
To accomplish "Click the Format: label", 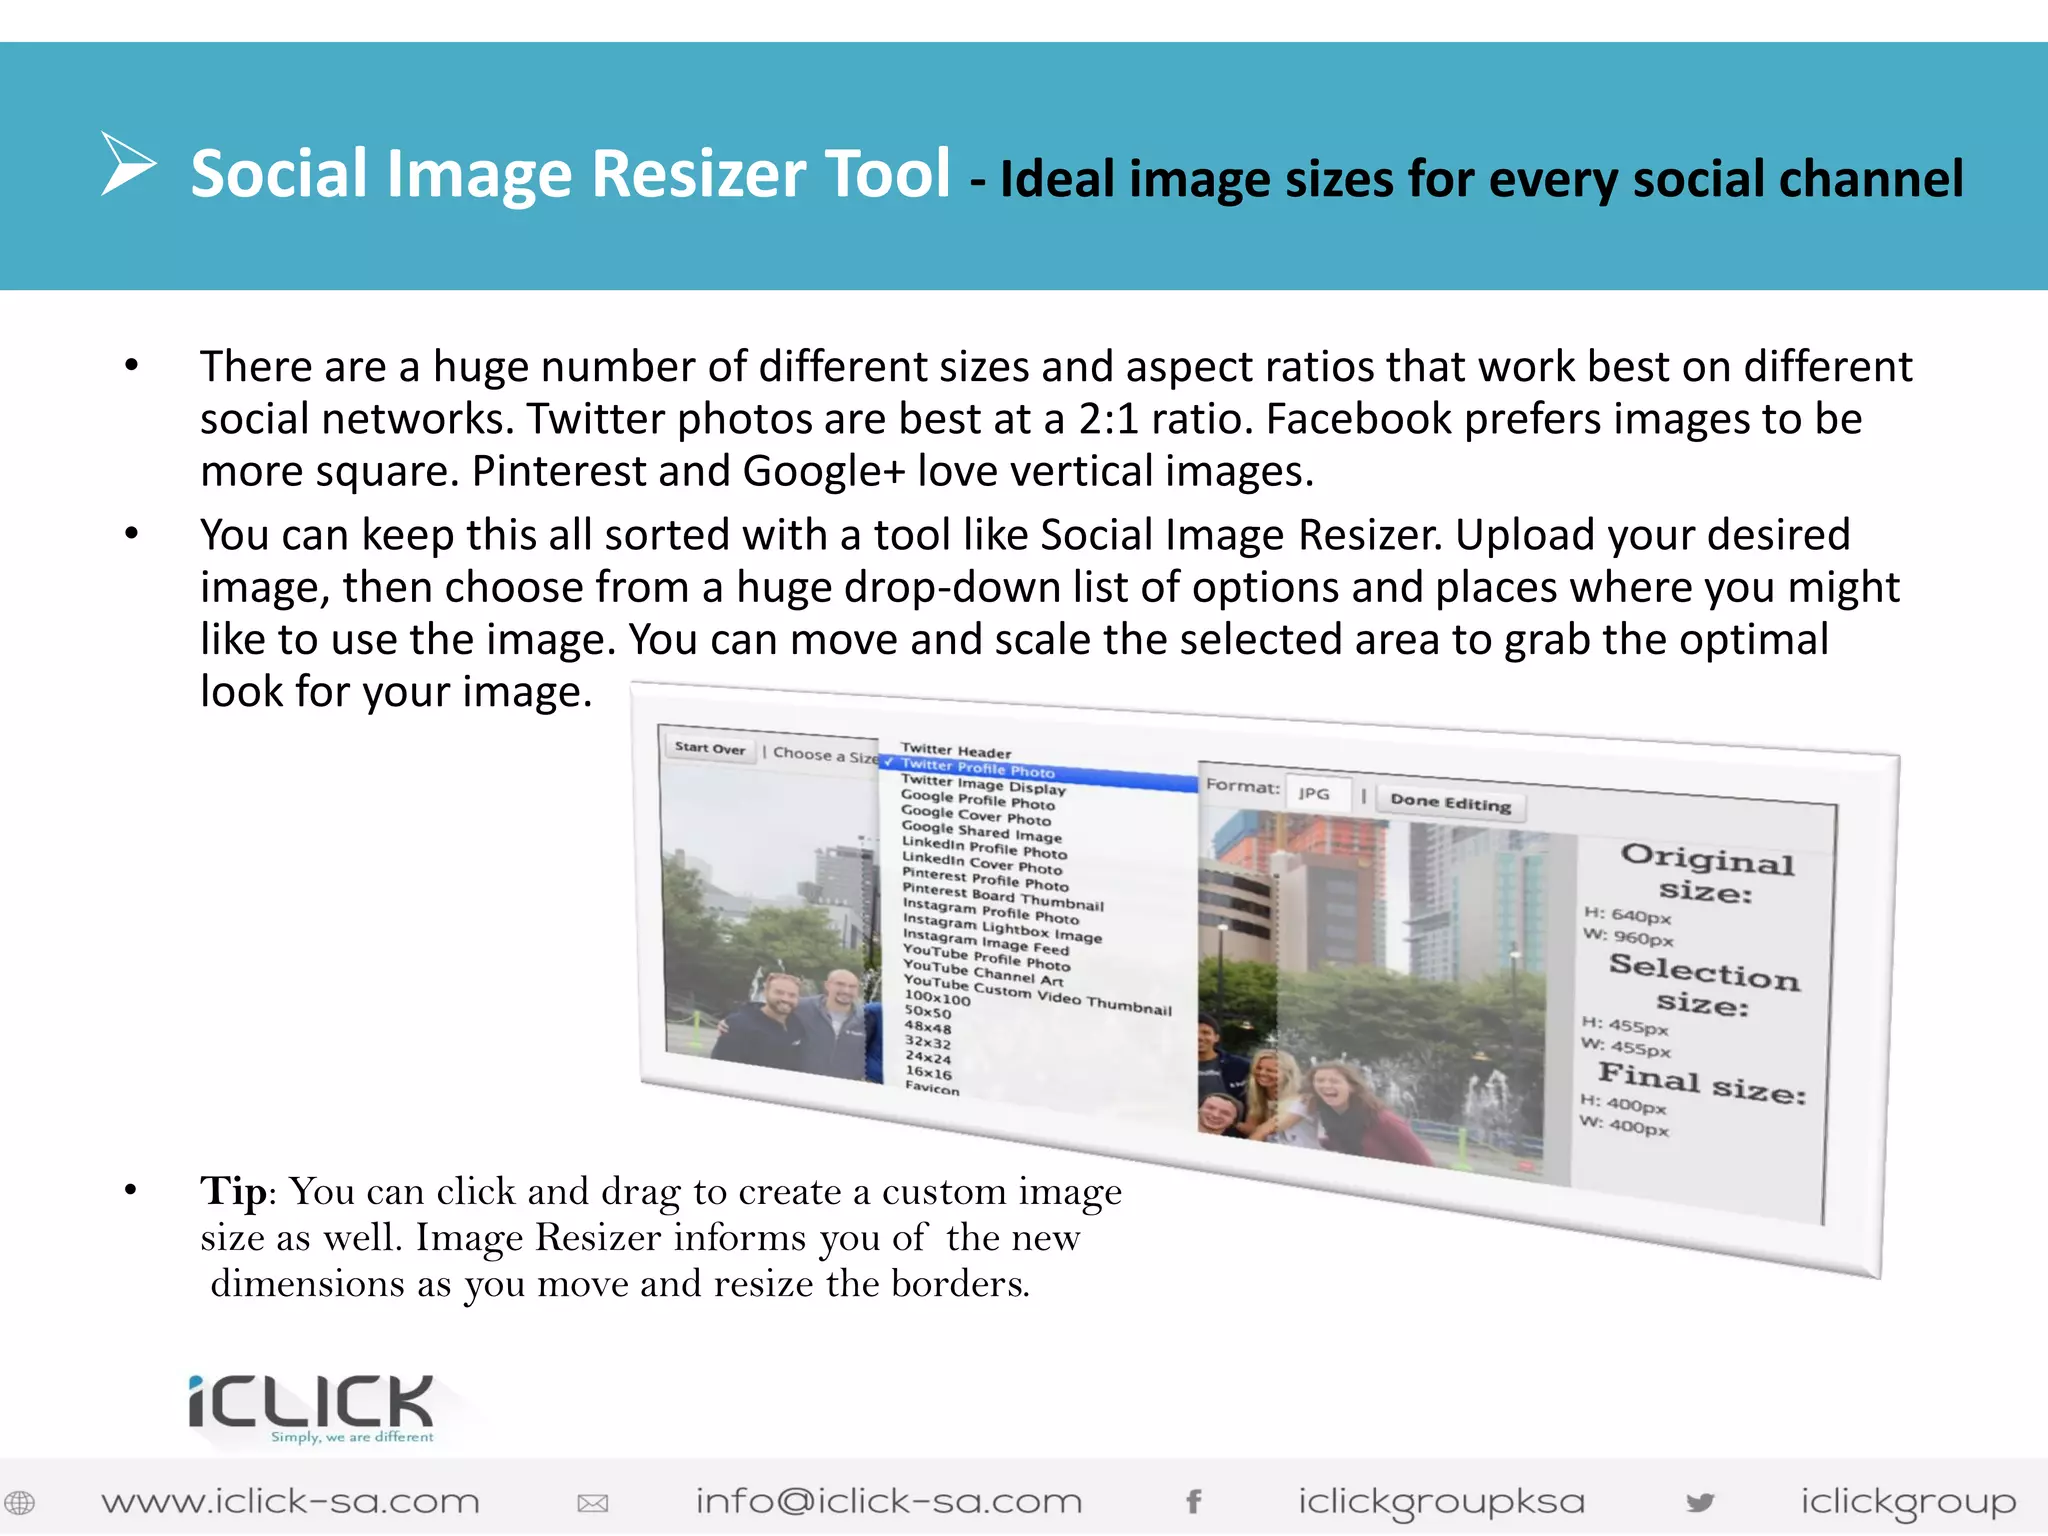I will click(1242, 786).
